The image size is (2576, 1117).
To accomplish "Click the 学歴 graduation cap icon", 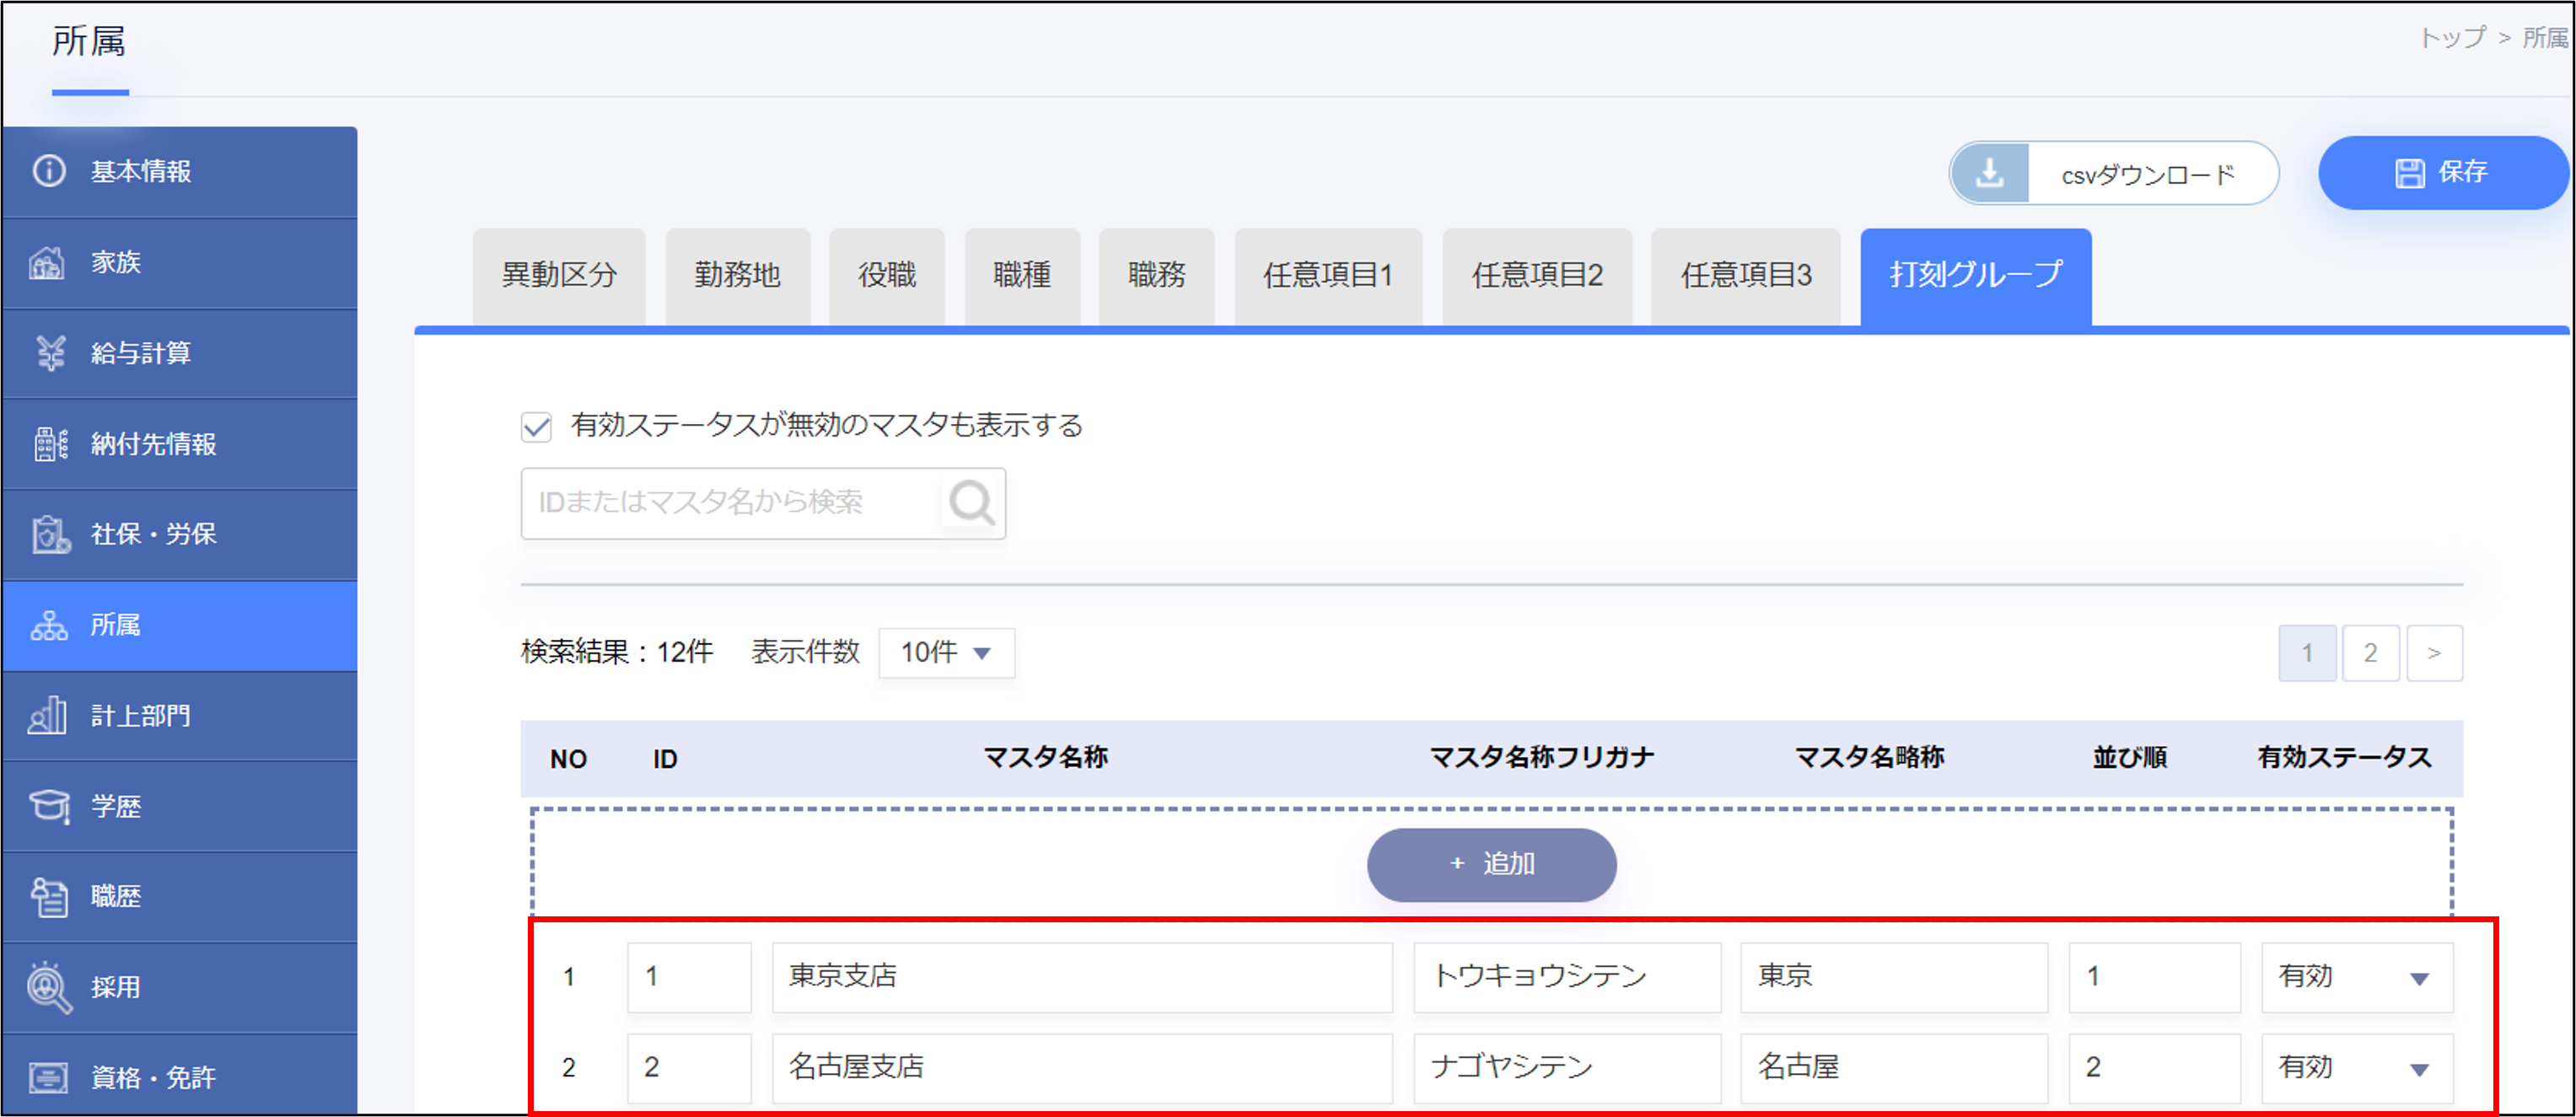I will pos(49,807).
